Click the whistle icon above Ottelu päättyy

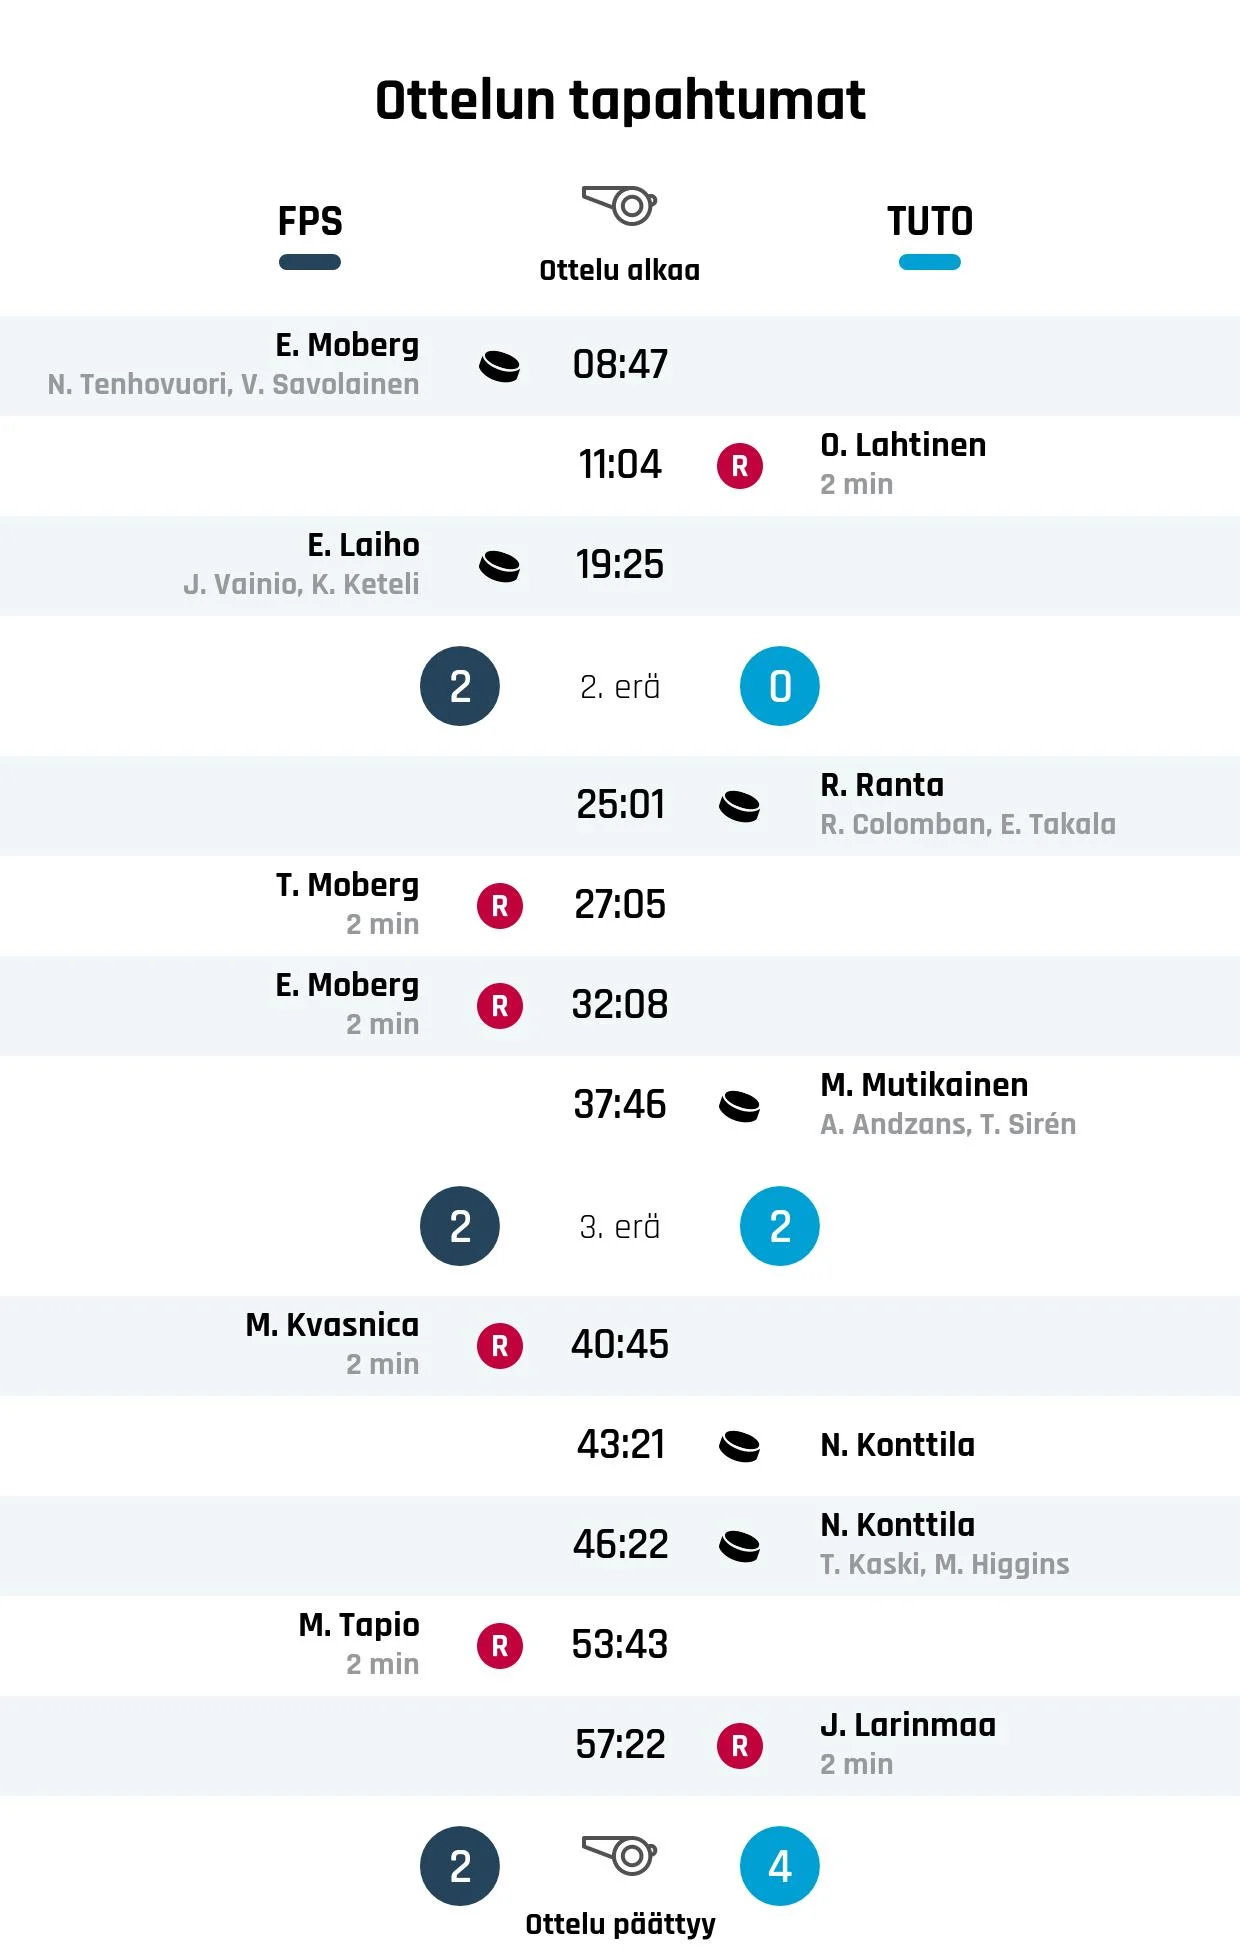(x=619, y=1855)
